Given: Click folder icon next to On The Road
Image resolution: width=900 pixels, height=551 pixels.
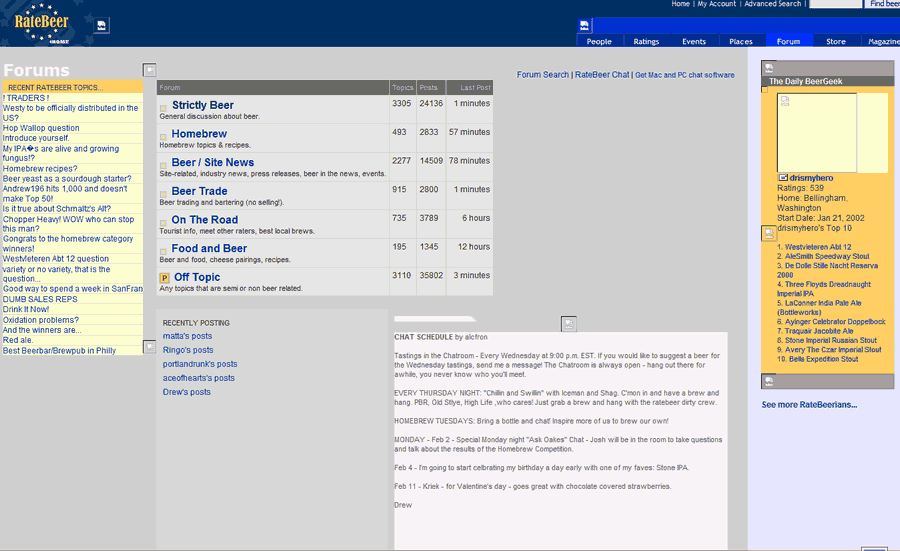Looking at the screenshot, I should tap(164, 223).
